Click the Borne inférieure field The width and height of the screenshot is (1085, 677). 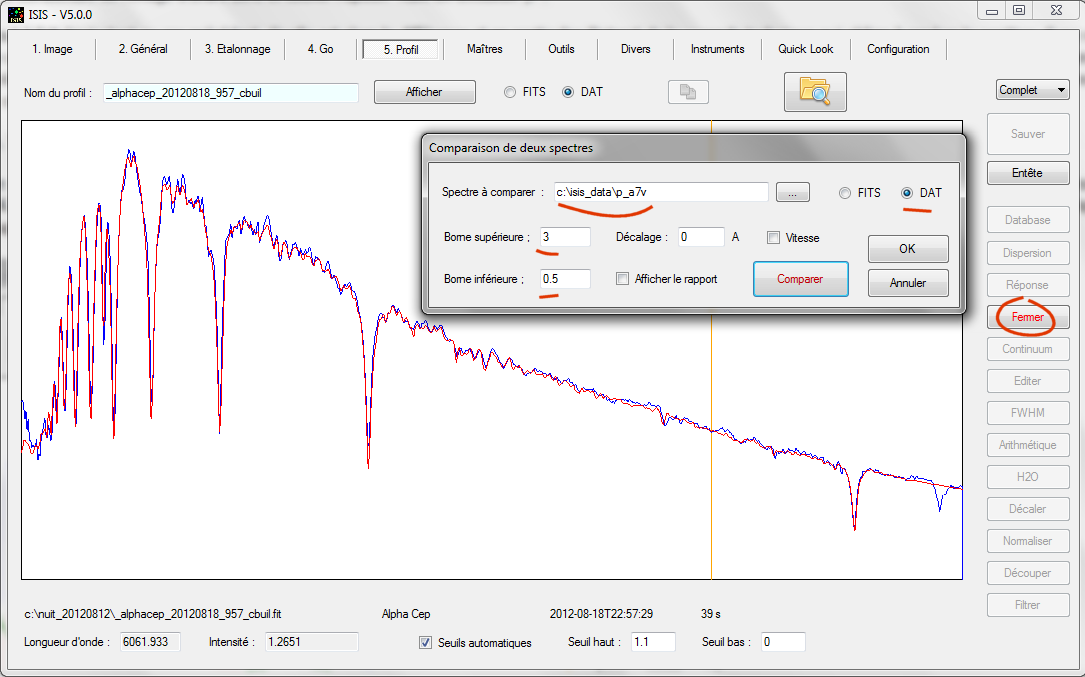[x=565, y=279]
